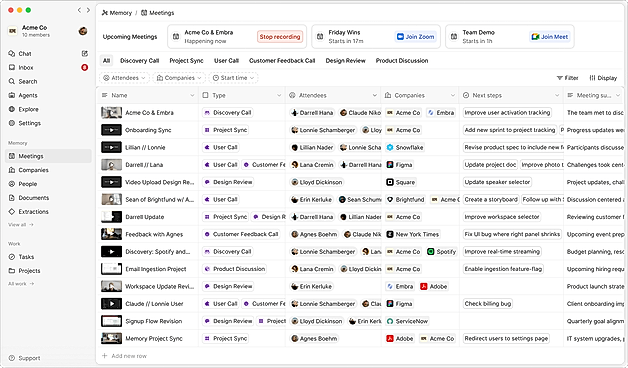The height and width of the screenshot is (368, 628).
Task: Expand the Name column header menu
Action: pyautogui.click(x=192, y=95)
